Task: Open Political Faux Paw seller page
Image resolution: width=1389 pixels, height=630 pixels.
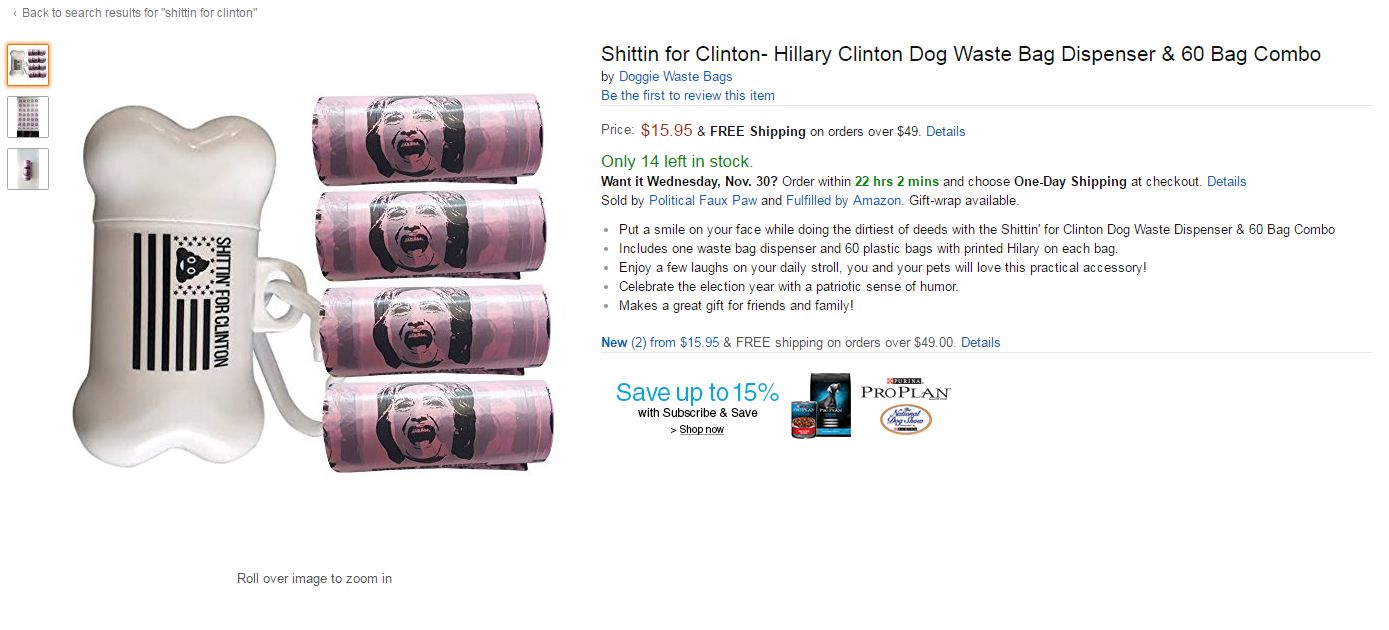Action: (x=703, y=201)
